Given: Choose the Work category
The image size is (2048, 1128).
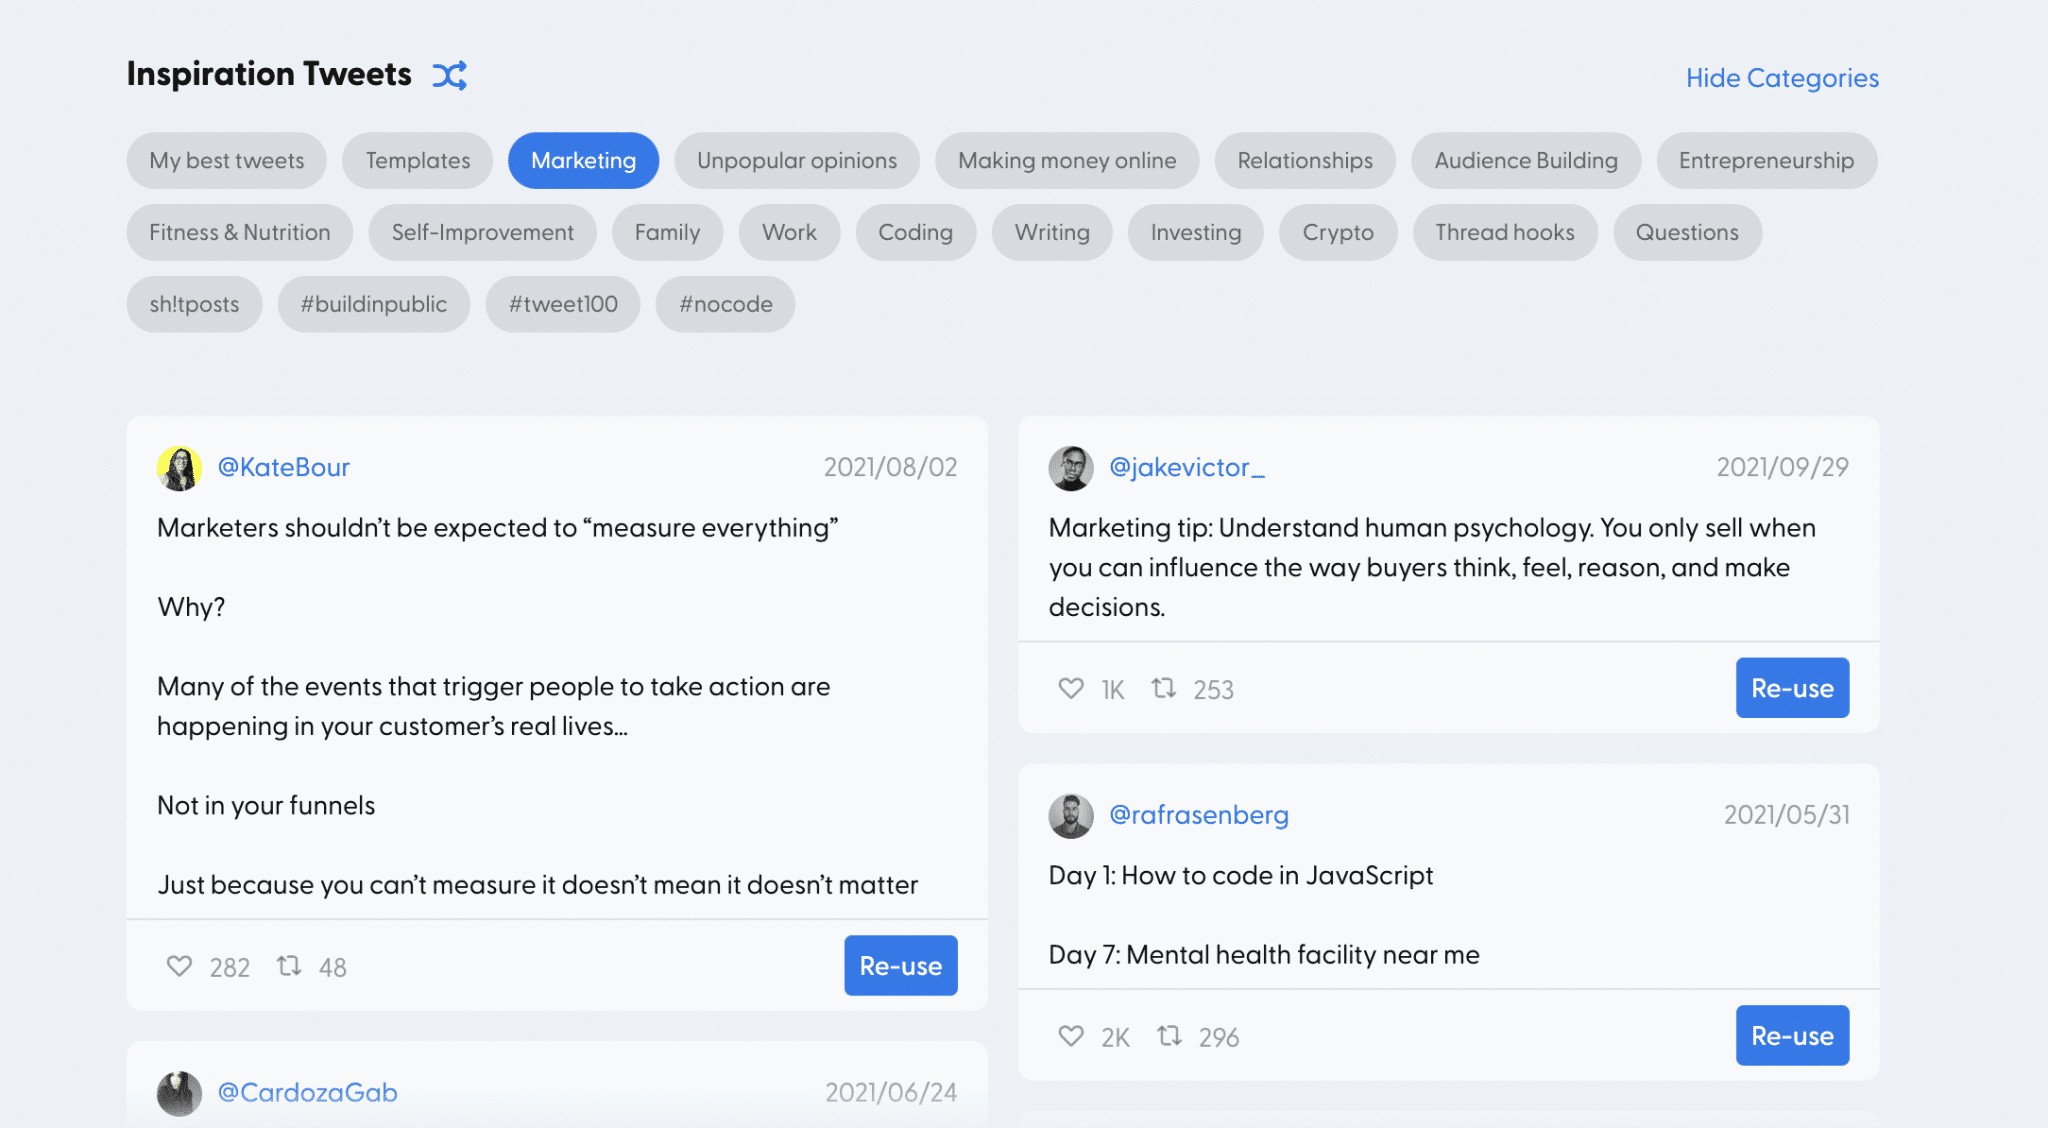Looking at the screenshot, I should pyautogui.click(x=789, y=232).
